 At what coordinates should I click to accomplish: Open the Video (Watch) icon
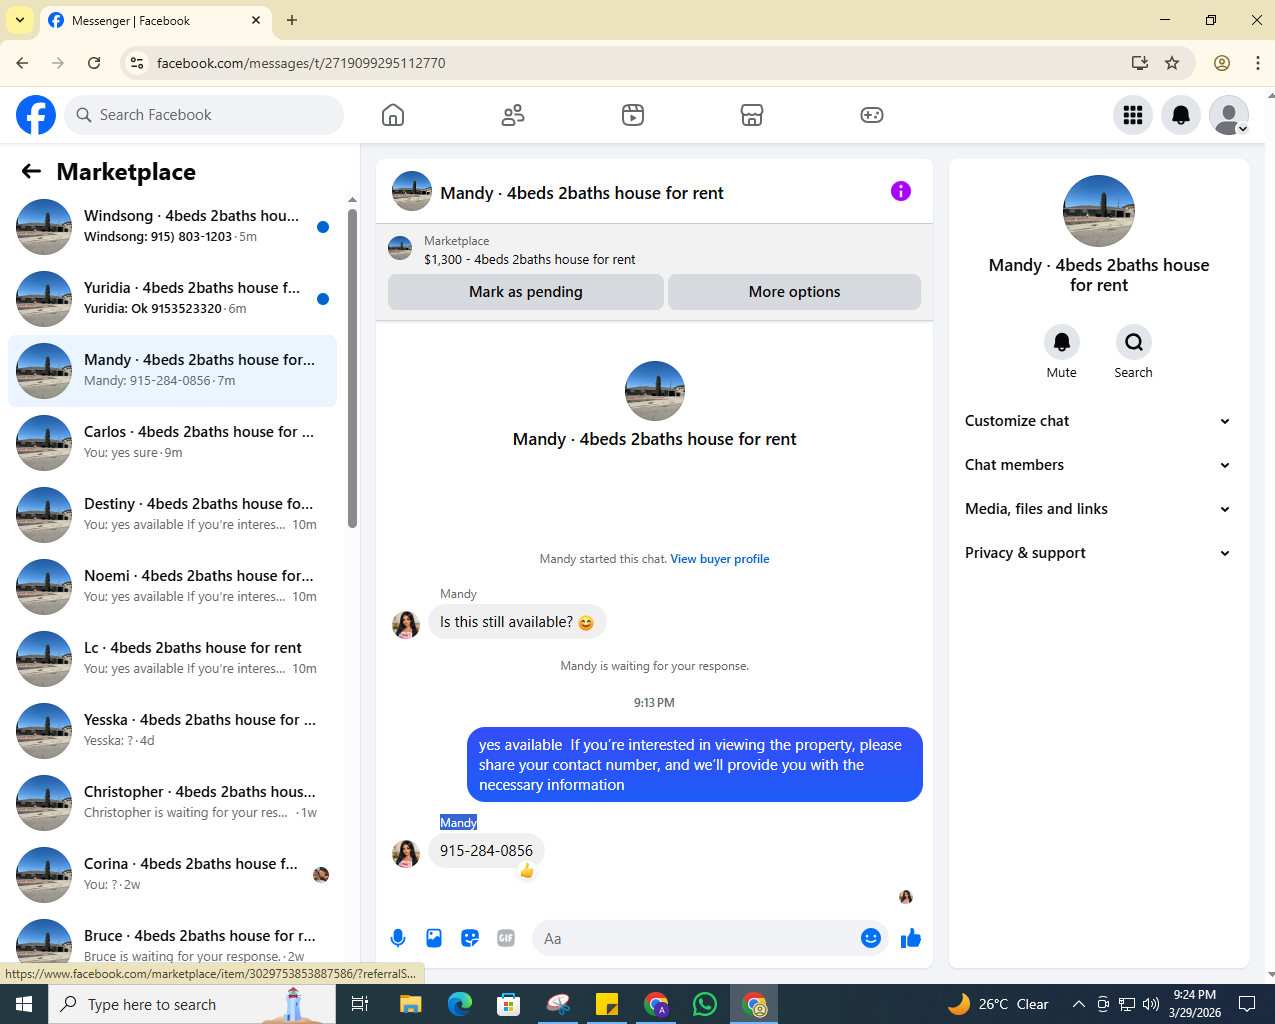coord(633,115)
